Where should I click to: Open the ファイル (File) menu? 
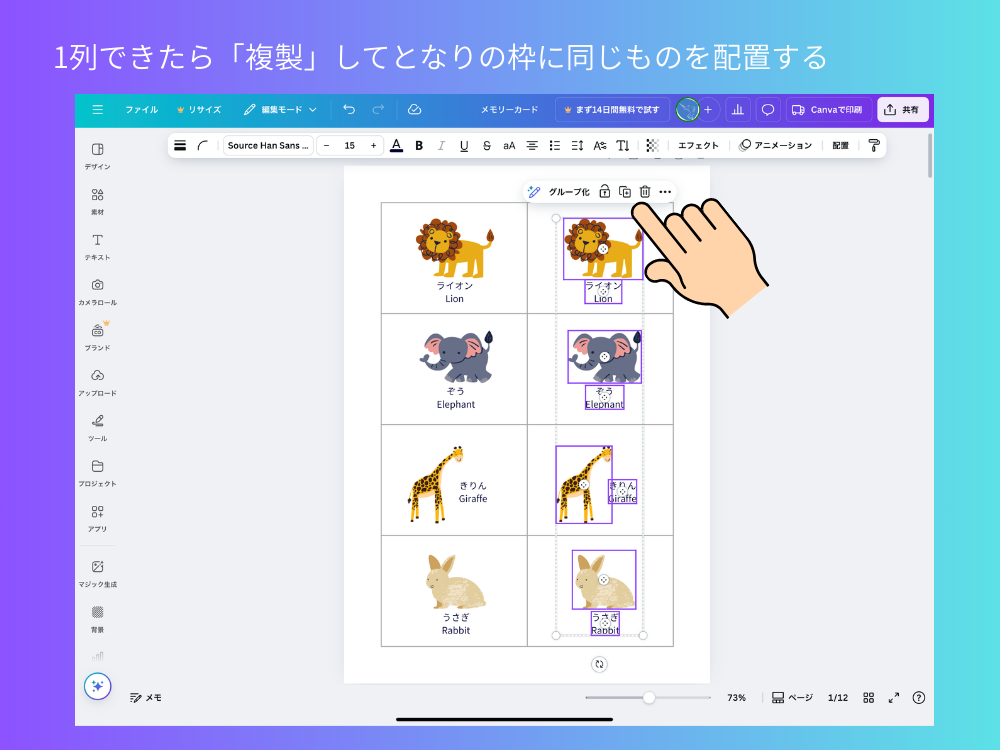[141, 110]
